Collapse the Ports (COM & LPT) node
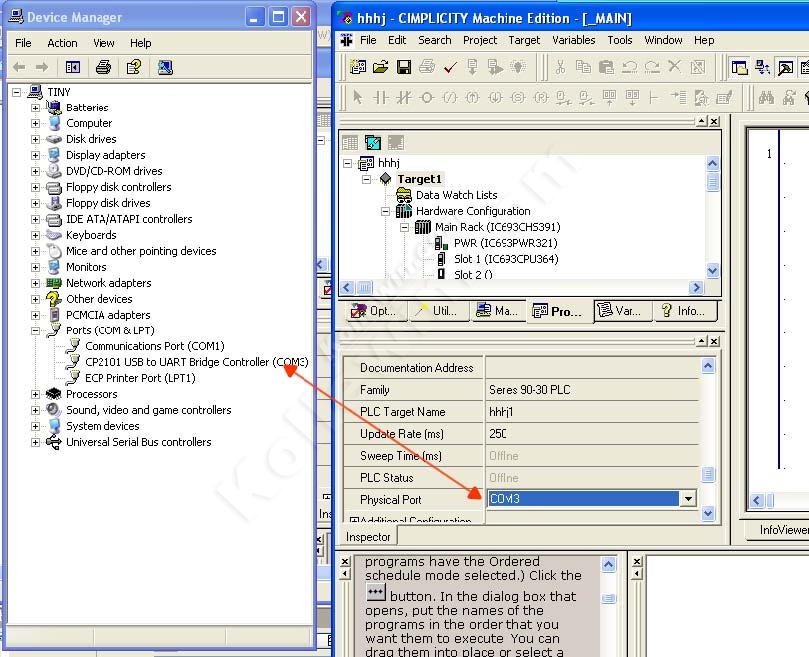 [36, 330]
